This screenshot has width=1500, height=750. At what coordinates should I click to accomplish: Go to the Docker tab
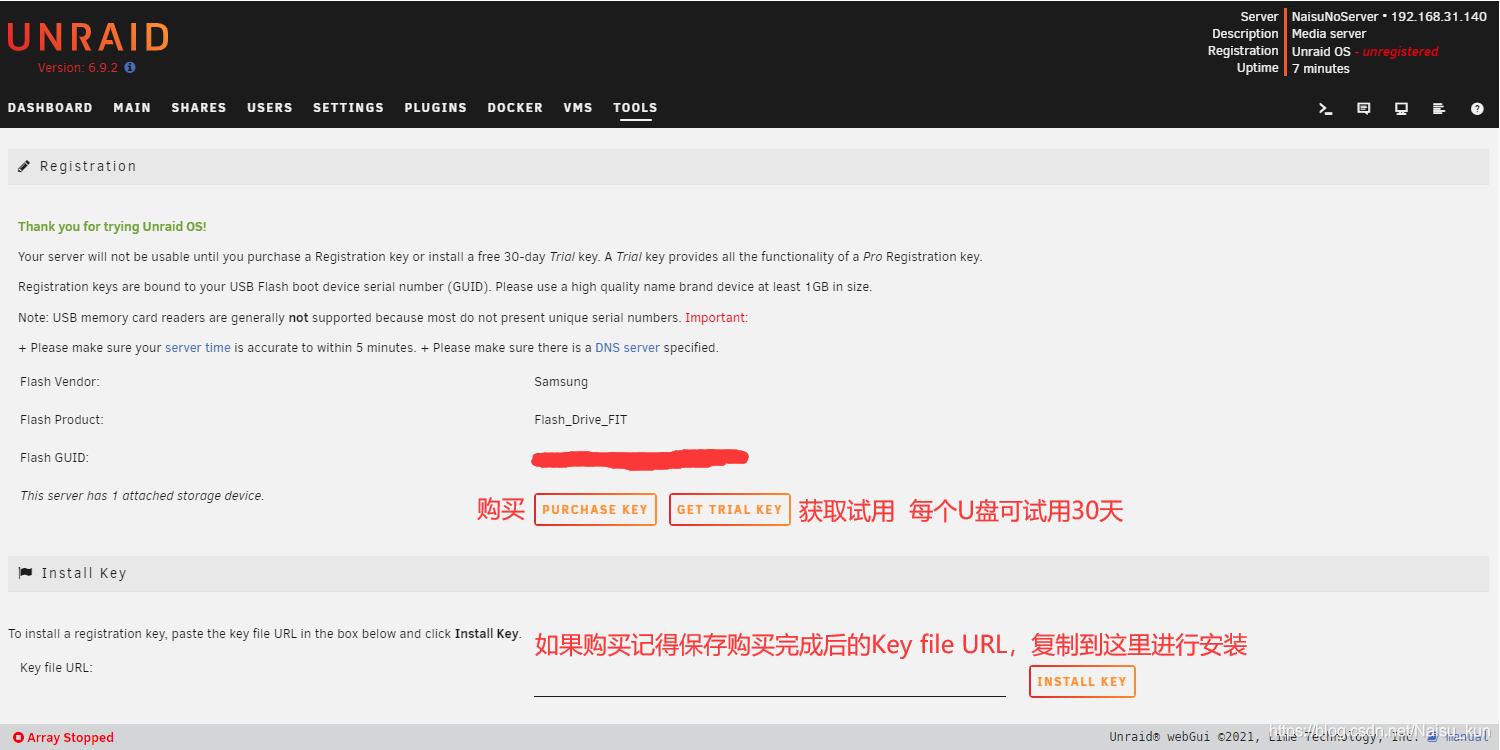(x=515, y=108)
